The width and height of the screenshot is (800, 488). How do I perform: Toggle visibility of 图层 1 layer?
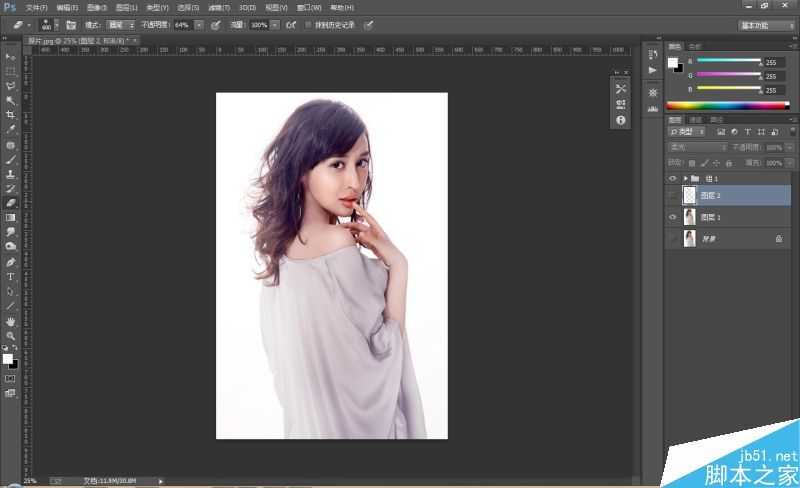coord(672,217)
